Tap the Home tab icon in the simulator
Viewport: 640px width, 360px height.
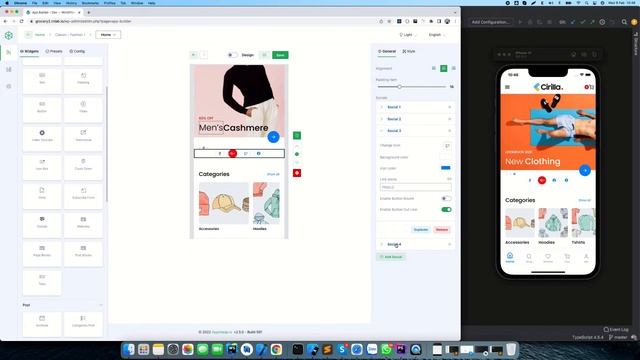pos(510,257)
